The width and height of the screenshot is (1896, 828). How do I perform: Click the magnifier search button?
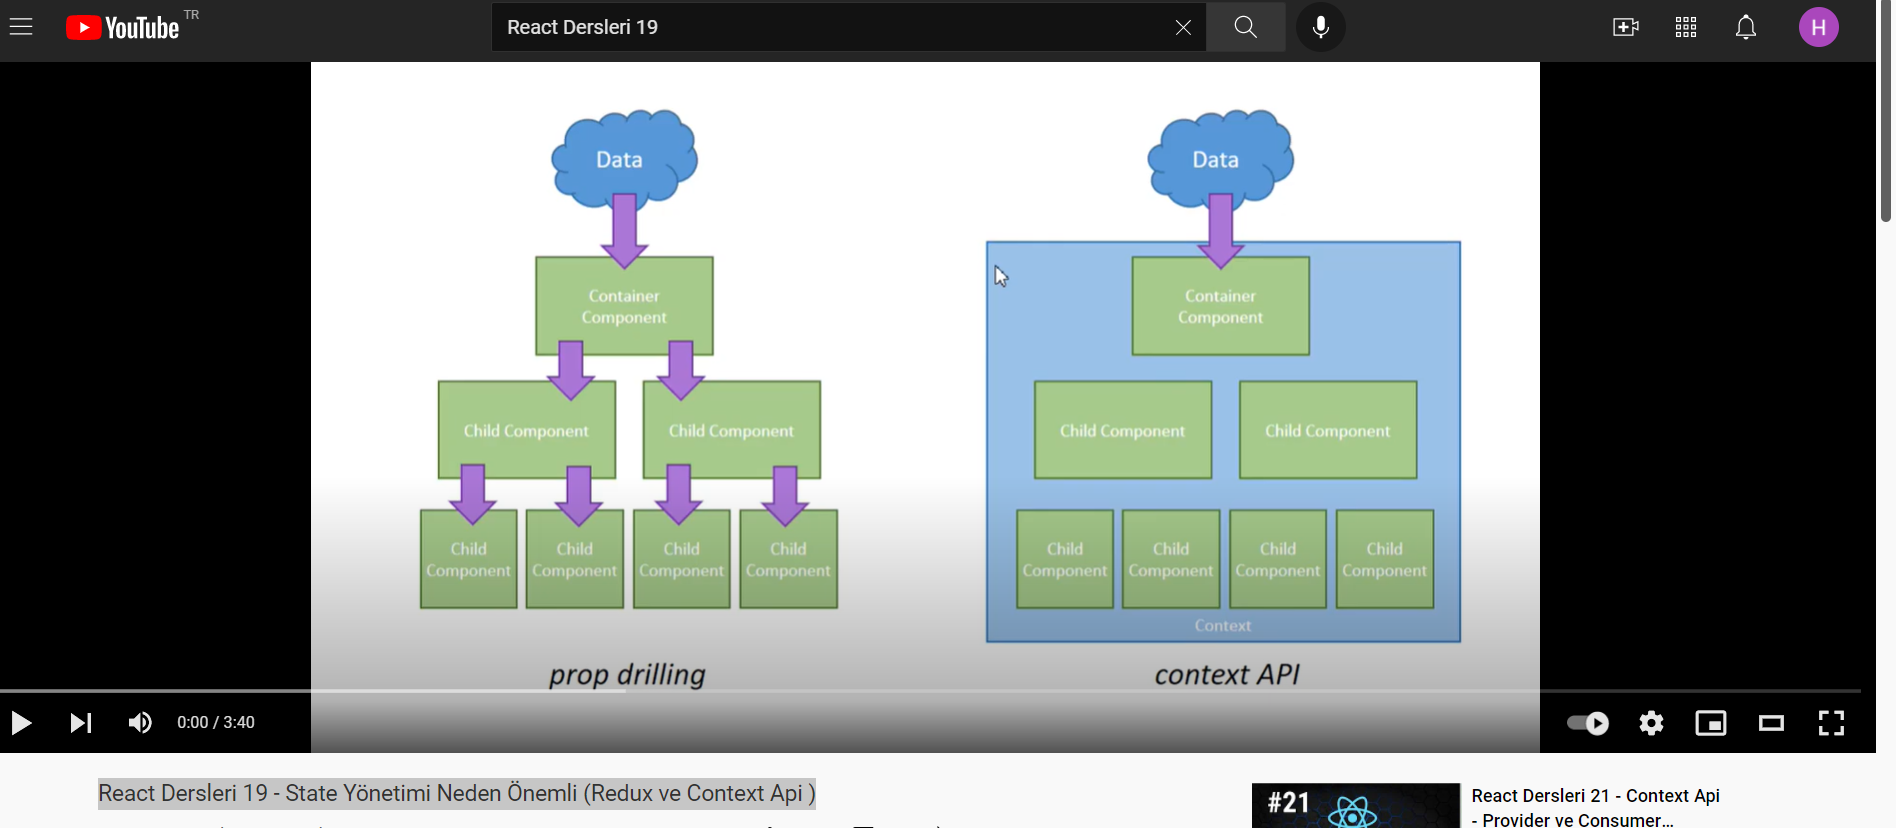(x=1245, y=27)
